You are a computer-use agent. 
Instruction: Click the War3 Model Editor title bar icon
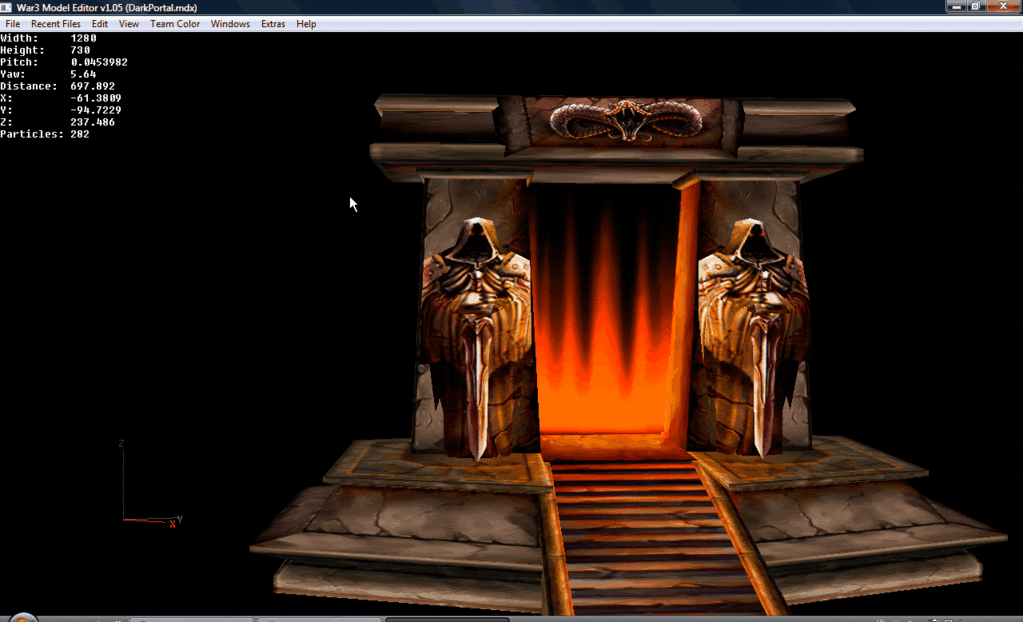(7, 7)
